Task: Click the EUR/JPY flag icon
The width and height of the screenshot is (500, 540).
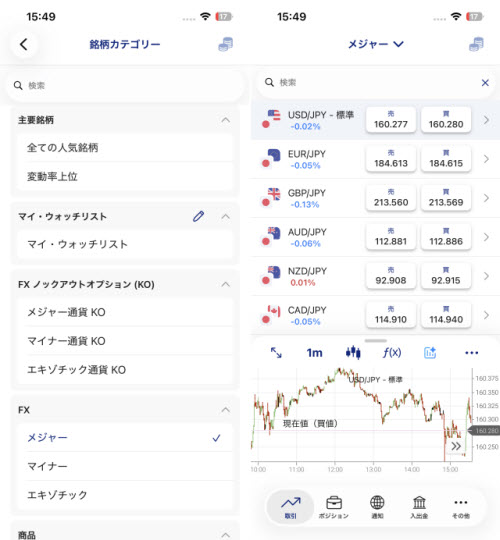Action: (x=271, y=158)
